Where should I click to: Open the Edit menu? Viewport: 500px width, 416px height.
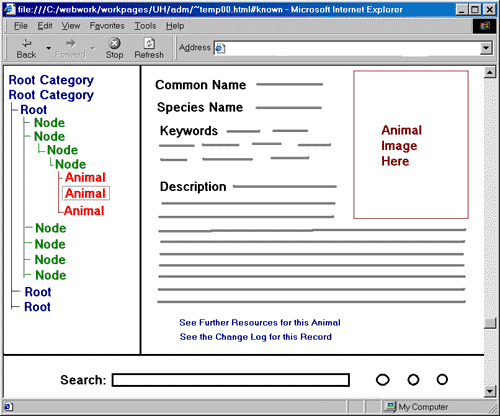click(45, 26)
